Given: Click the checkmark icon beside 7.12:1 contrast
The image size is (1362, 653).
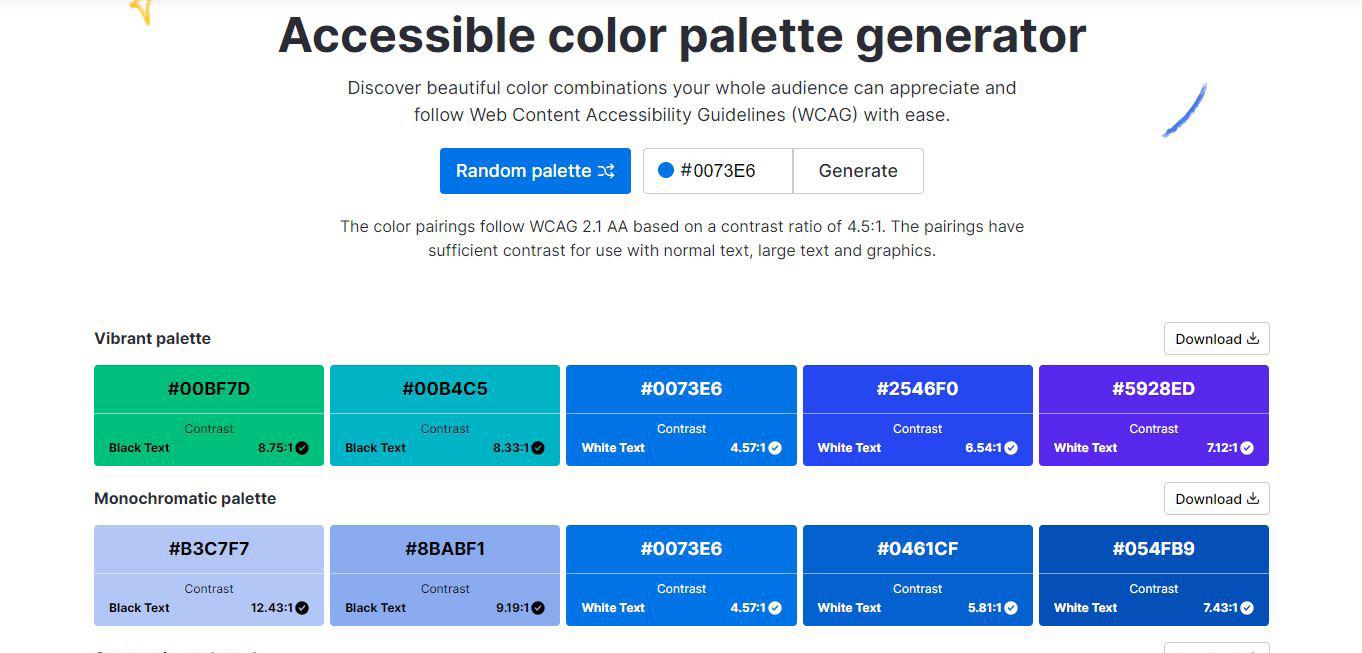Looking at the screenshot, I should click(1247, 448).
